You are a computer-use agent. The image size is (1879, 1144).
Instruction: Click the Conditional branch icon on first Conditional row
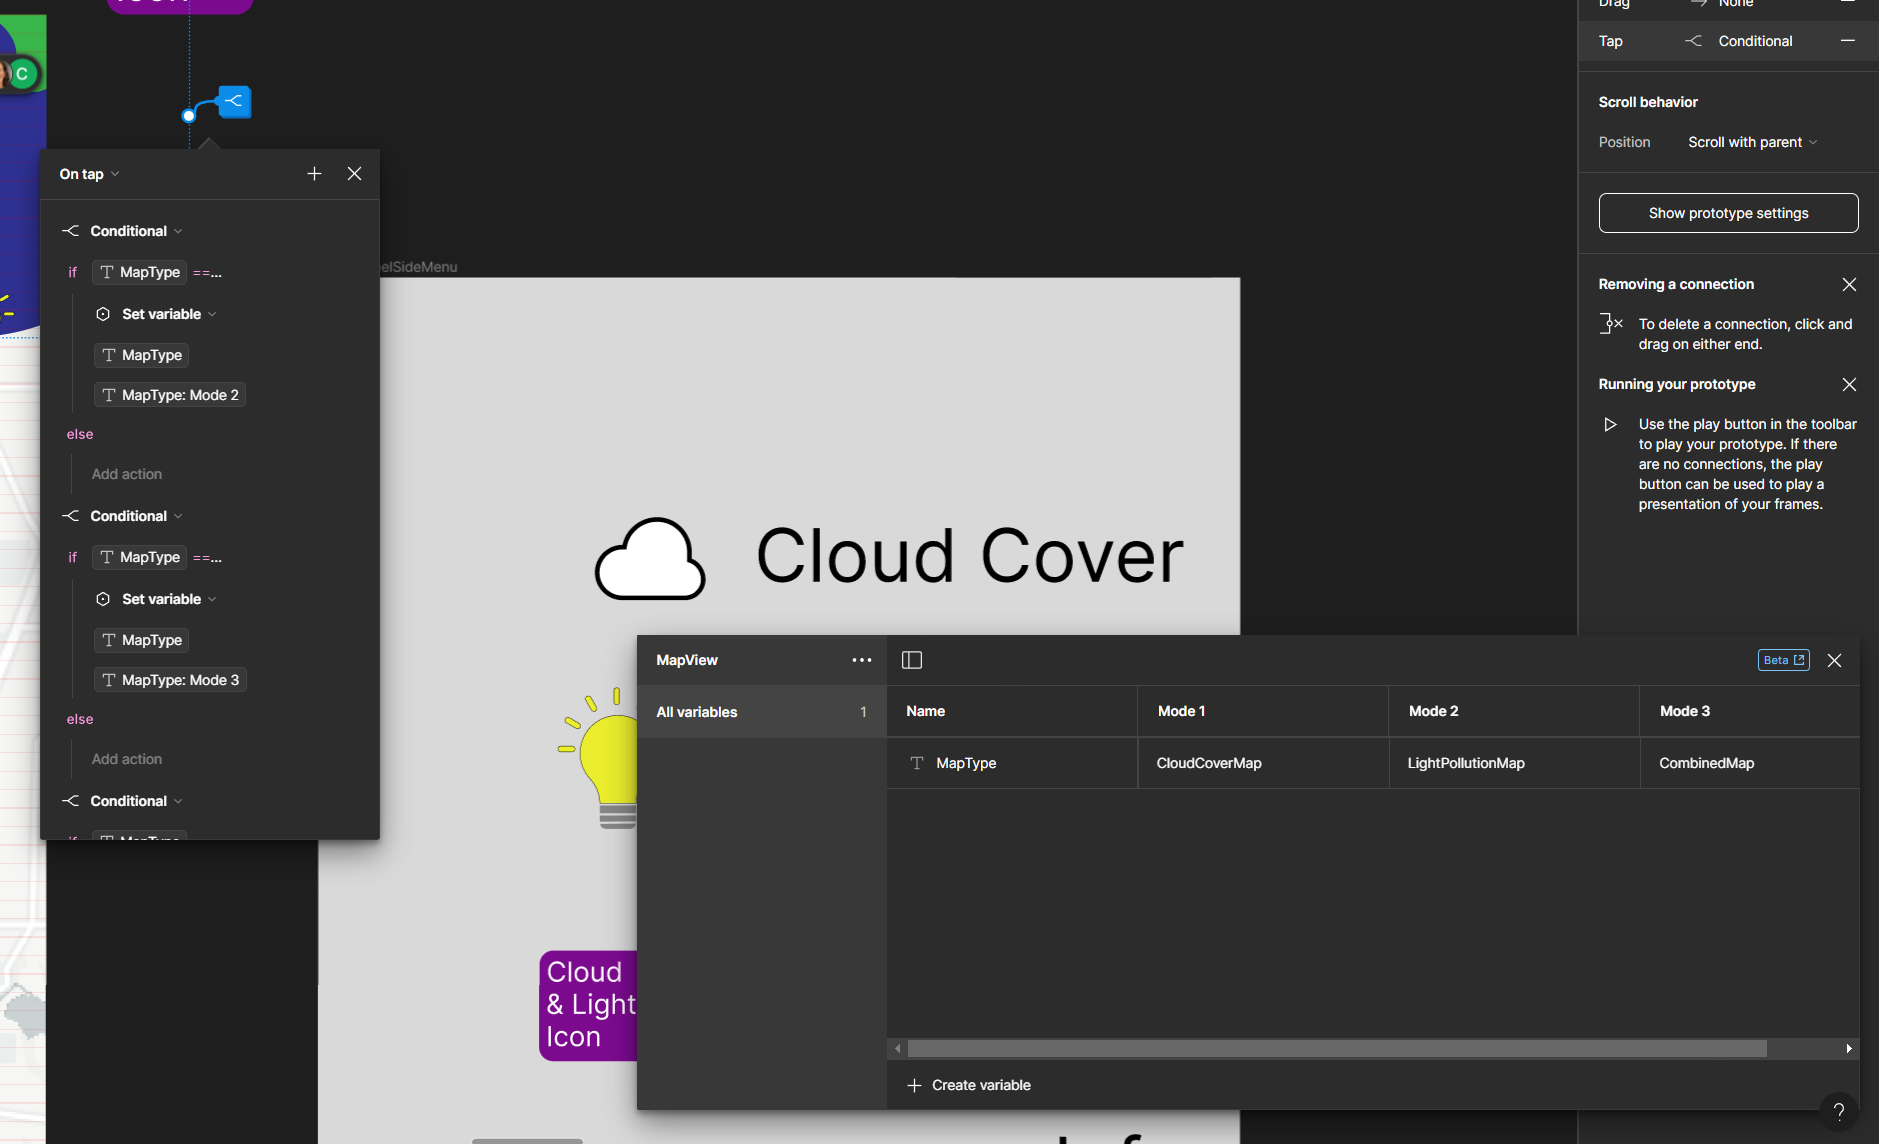(70, 231)
